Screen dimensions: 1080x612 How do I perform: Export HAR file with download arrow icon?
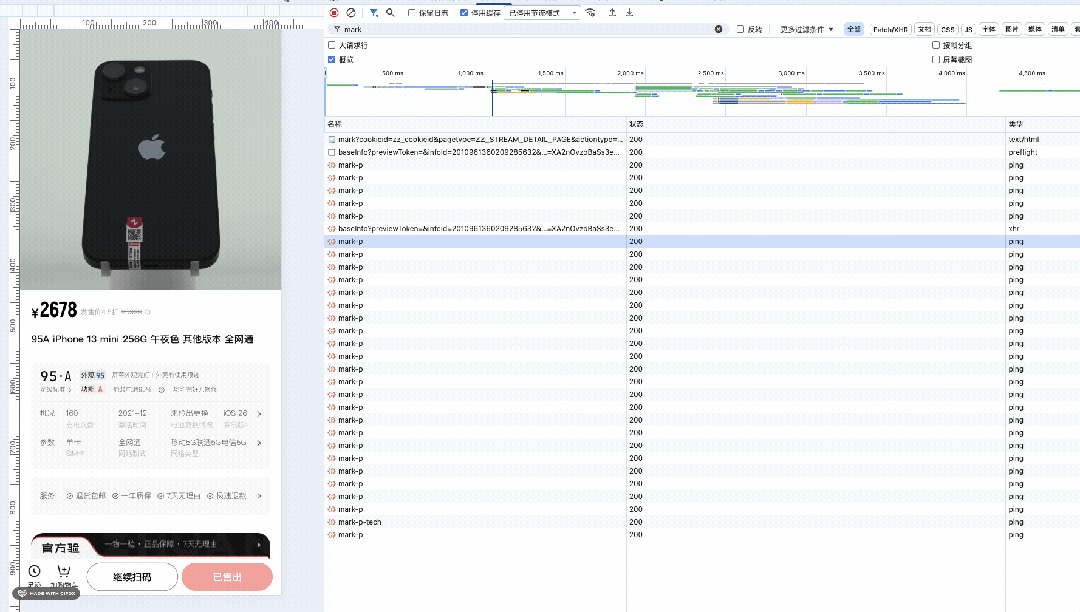(630, 12)
